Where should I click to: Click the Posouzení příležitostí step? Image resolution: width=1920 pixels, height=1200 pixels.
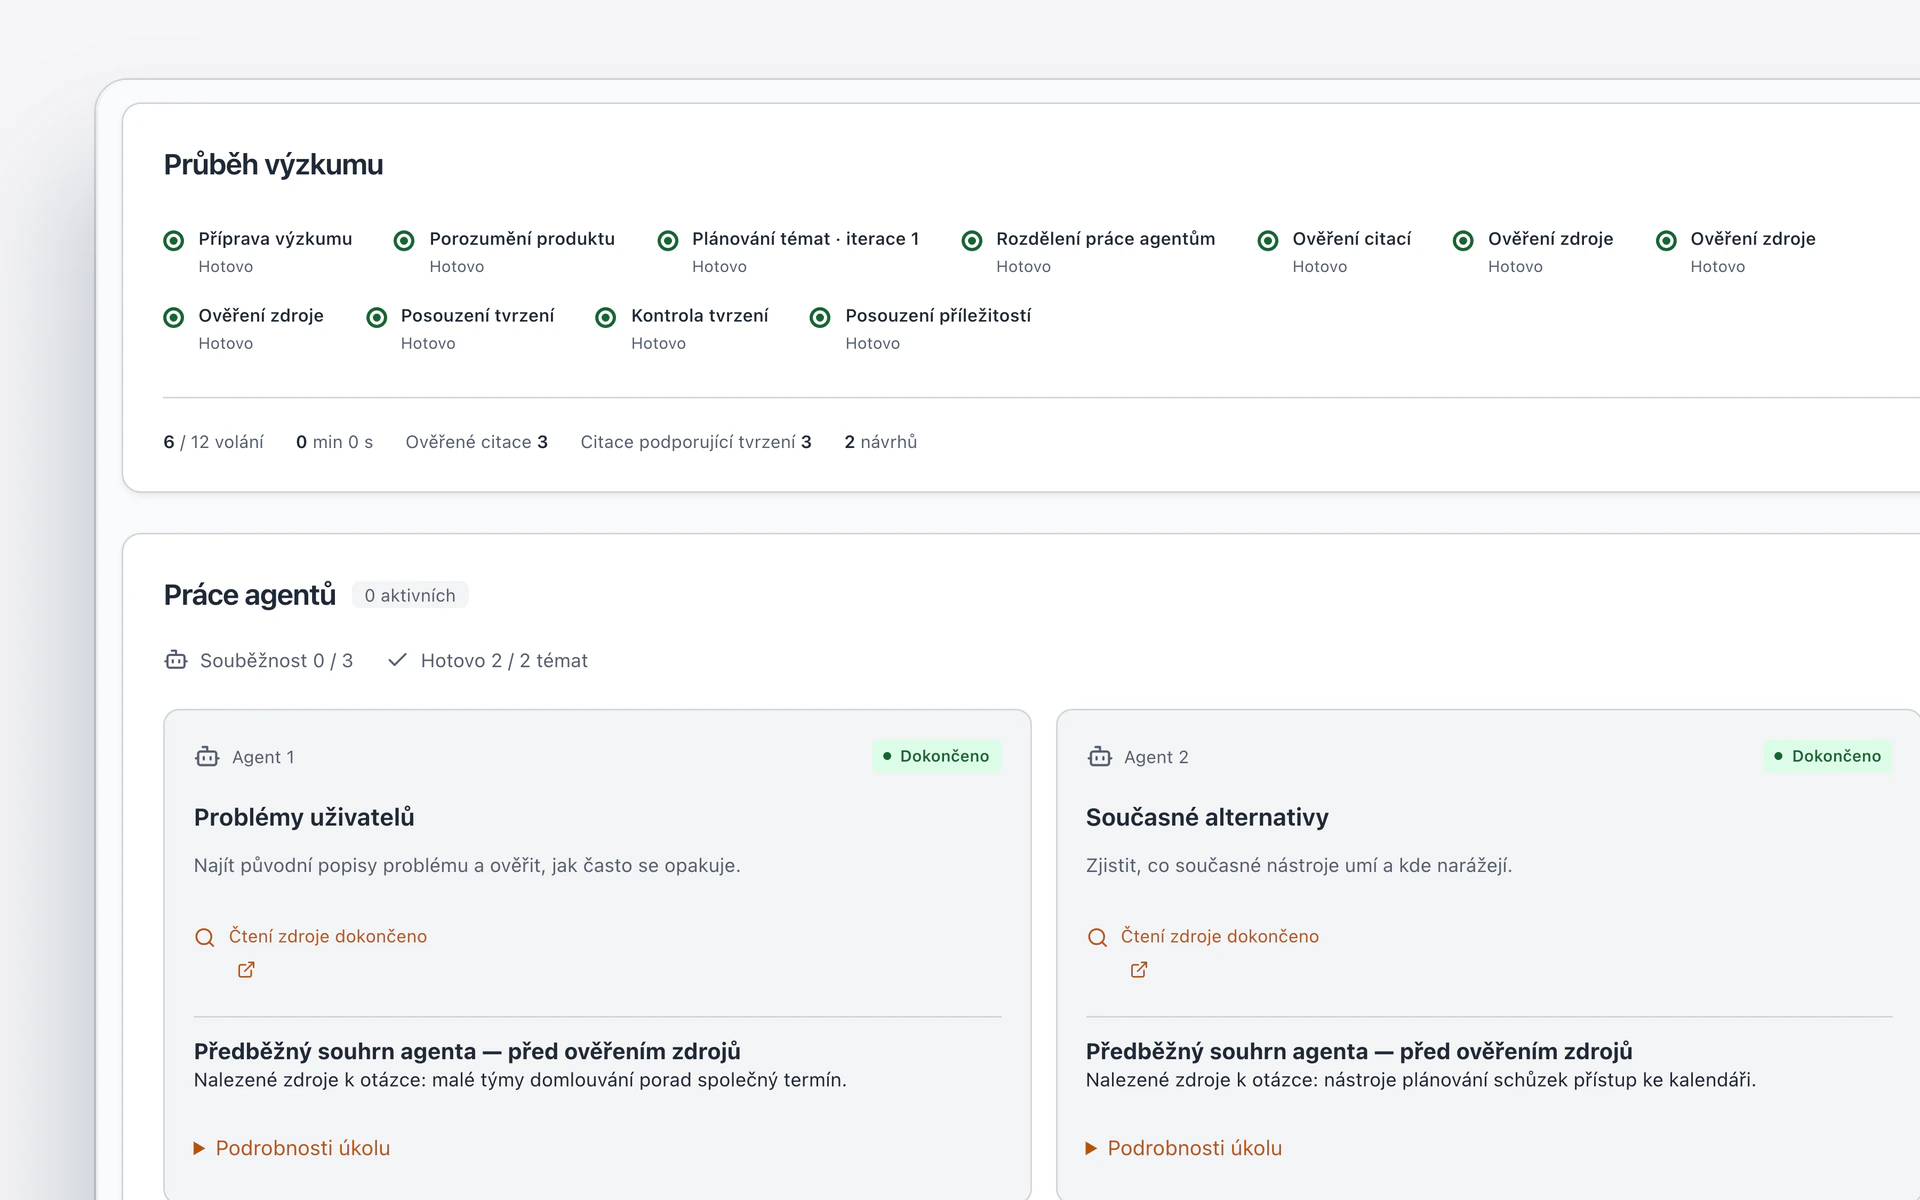pos(921,329)
